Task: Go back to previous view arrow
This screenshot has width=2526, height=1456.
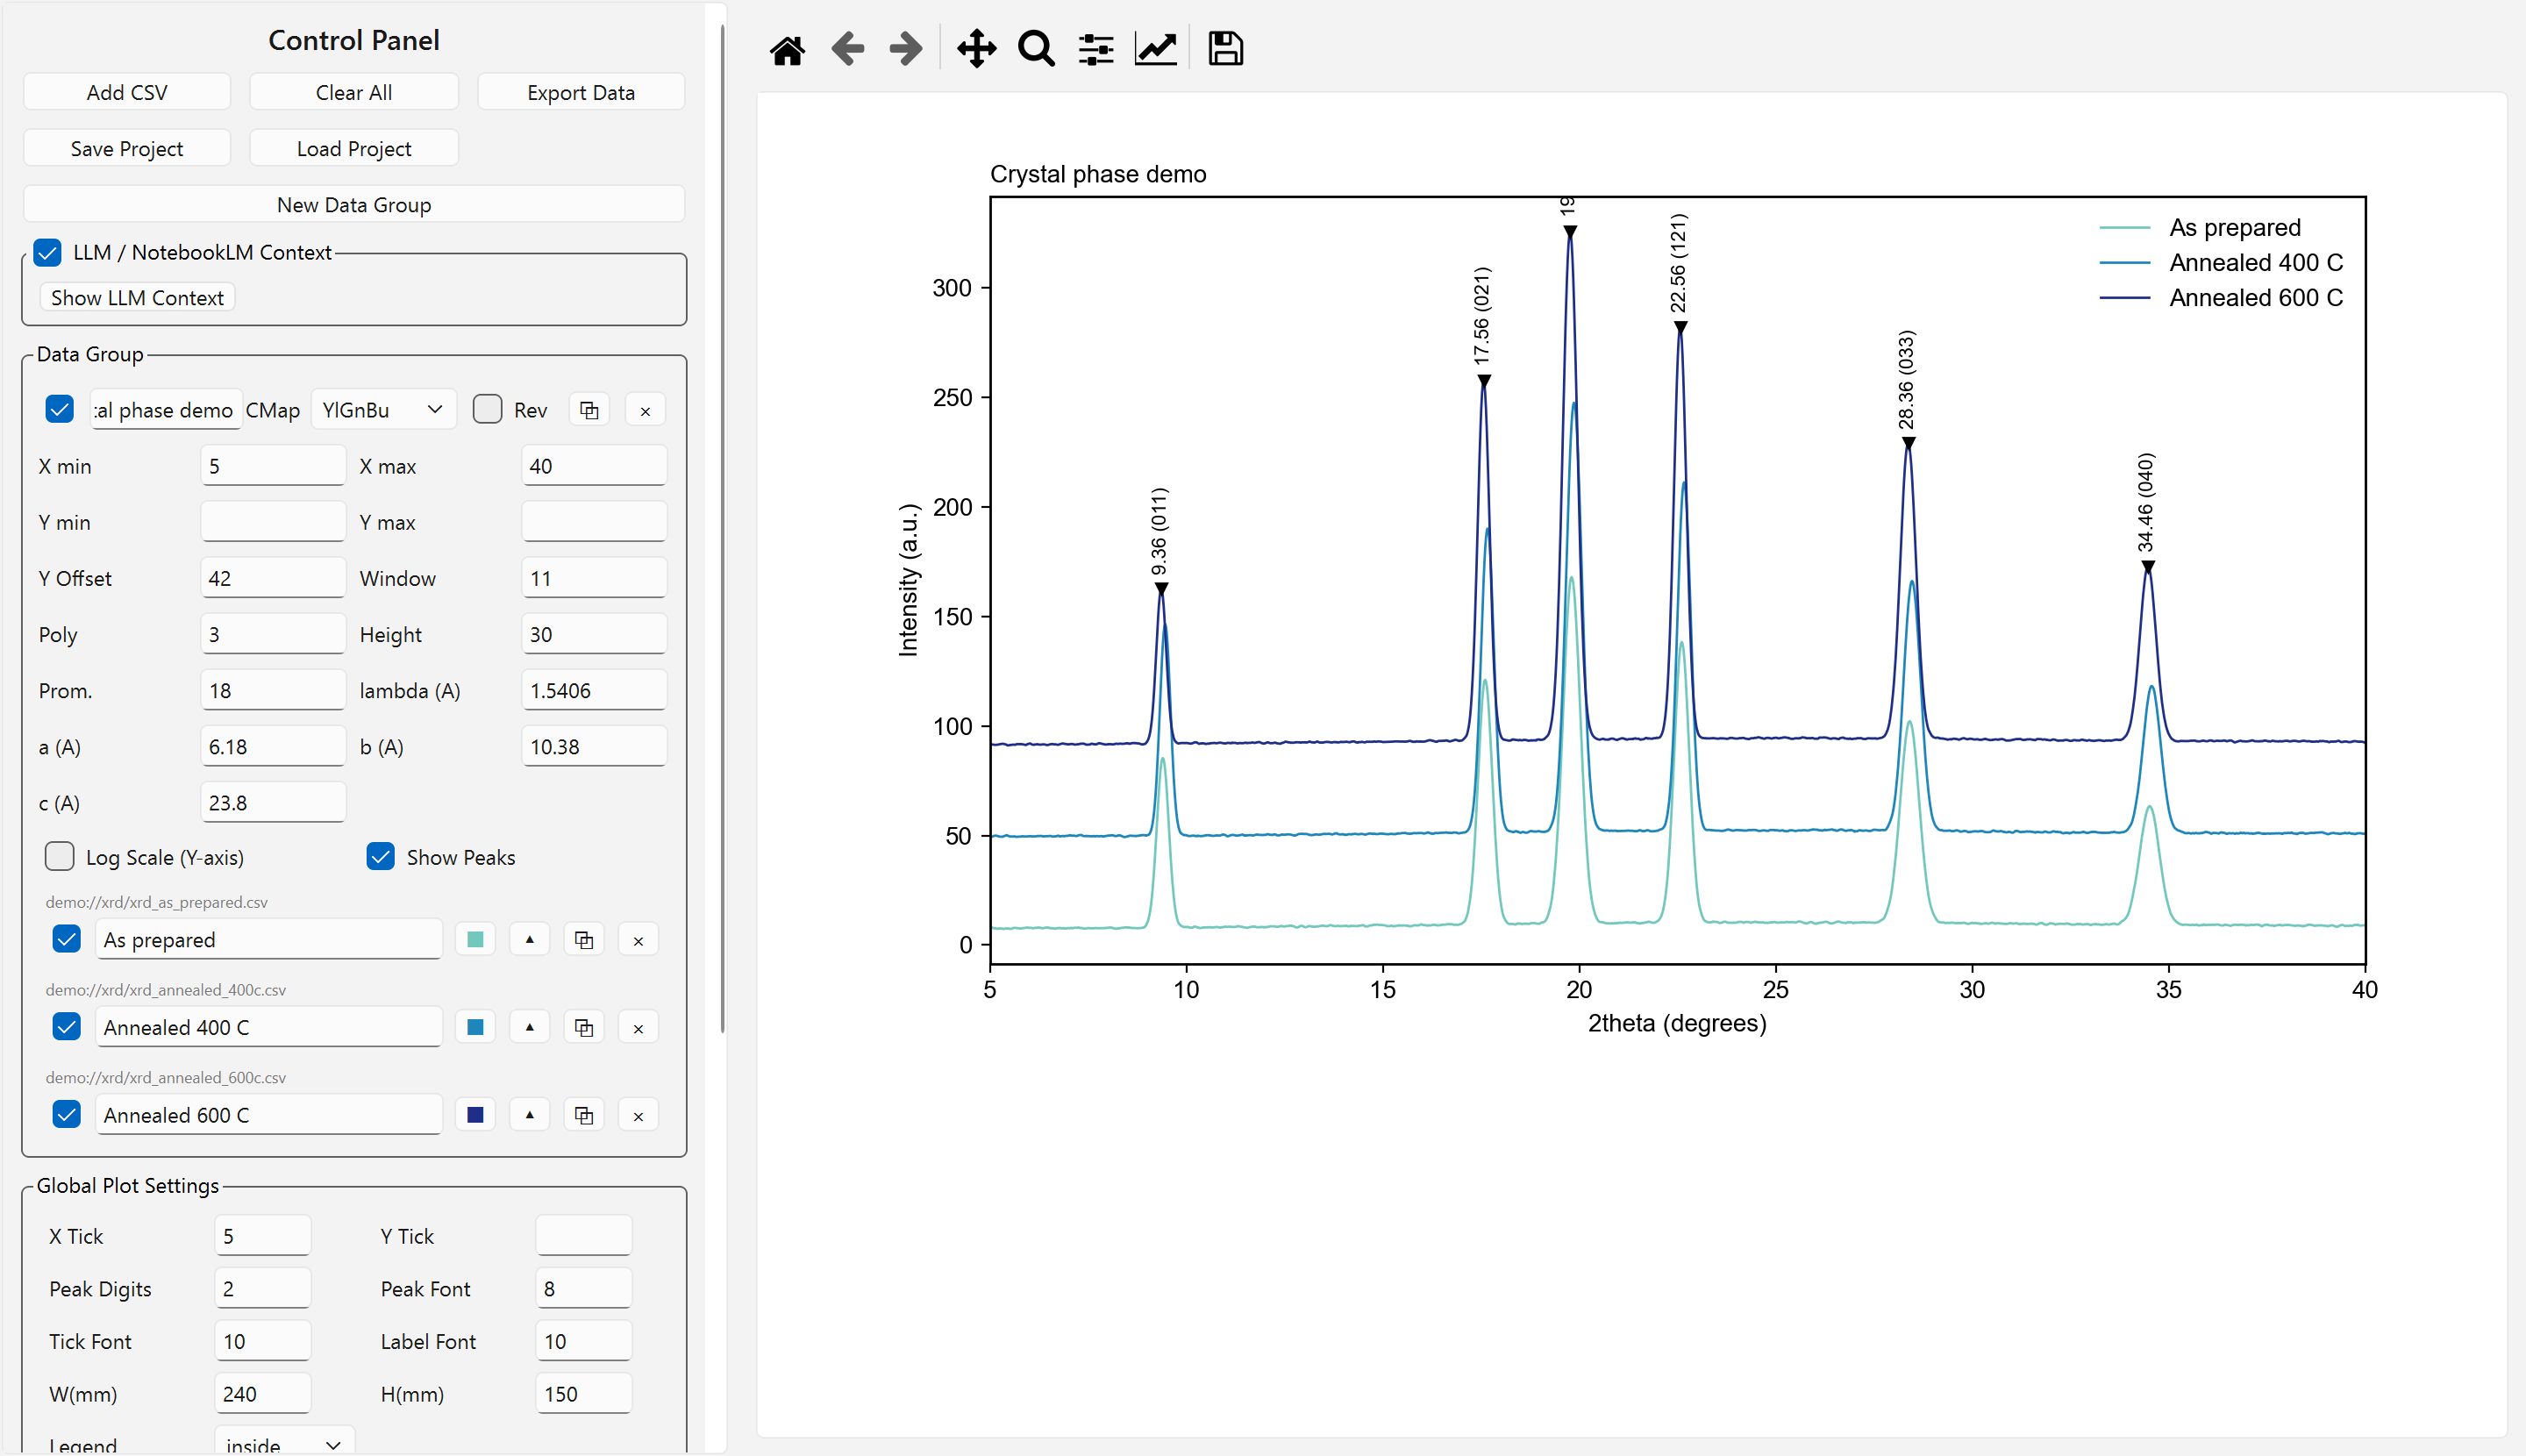Action: click(847, 49)
